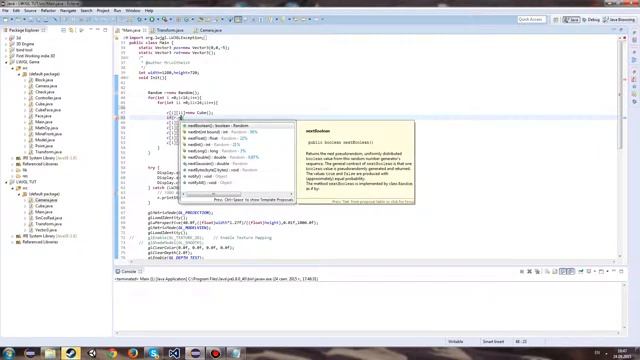Image resolution: width=640 pixels, height=360 pixels.
Task: Switch to the Java perspective
Action: pyautogui.click(x=571, y=20)
